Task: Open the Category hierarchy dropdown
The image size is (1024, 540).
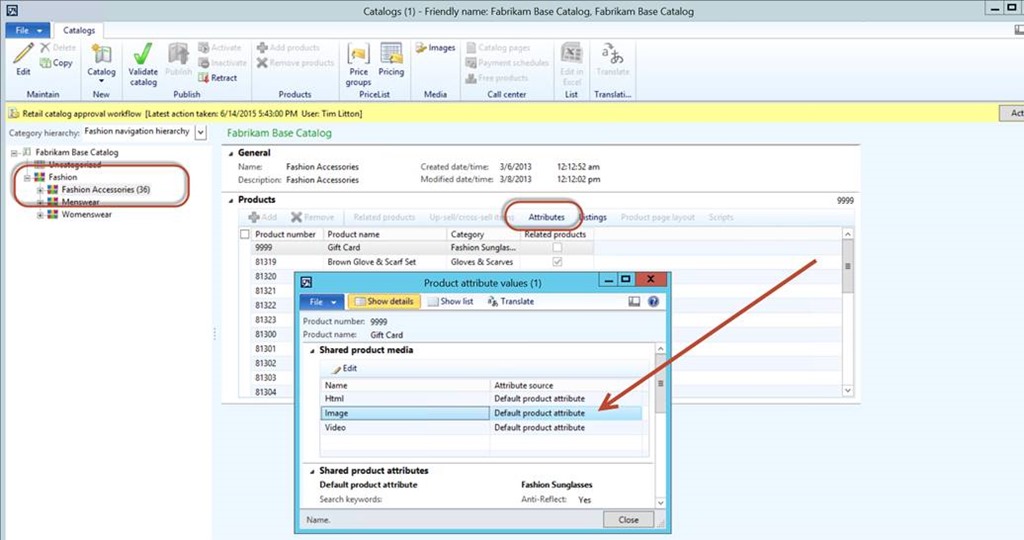Action: 201,131
